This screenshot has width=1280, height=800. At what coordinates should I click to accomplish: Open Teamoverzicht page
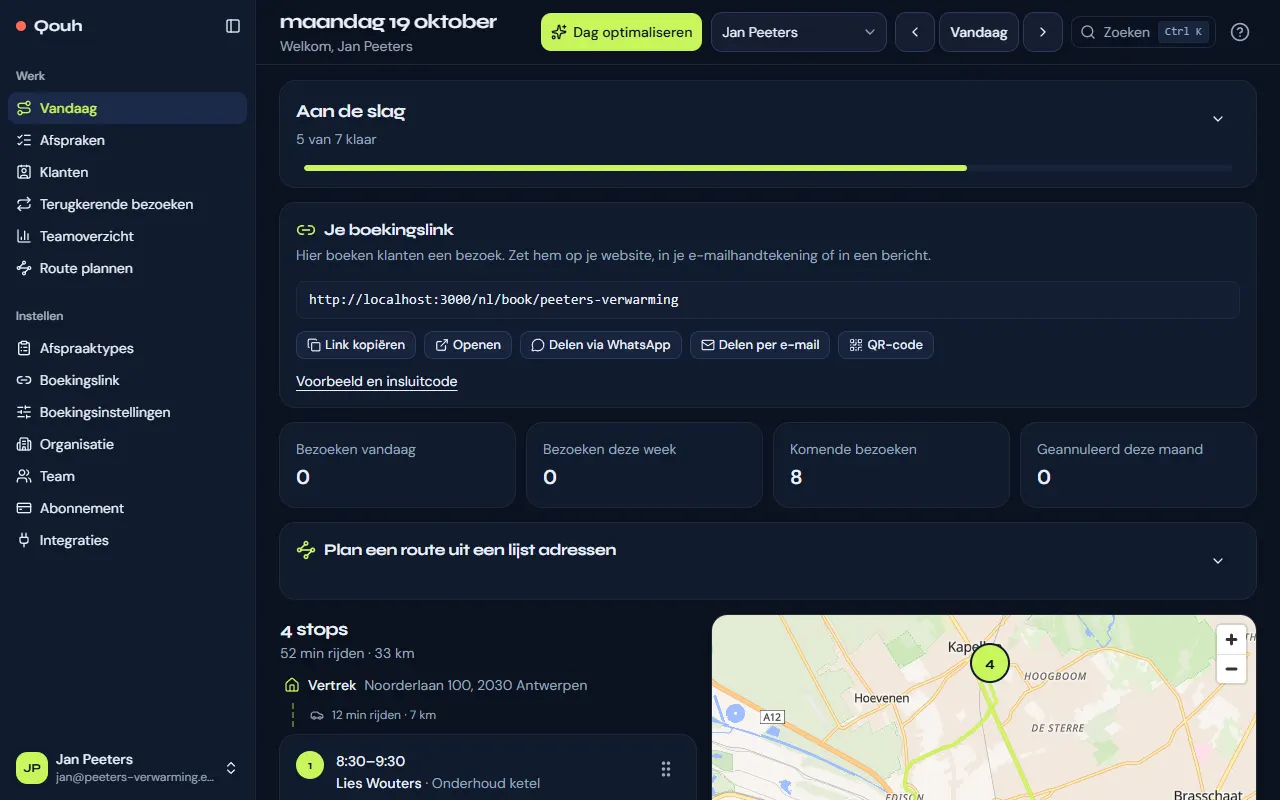pos(127,236)
